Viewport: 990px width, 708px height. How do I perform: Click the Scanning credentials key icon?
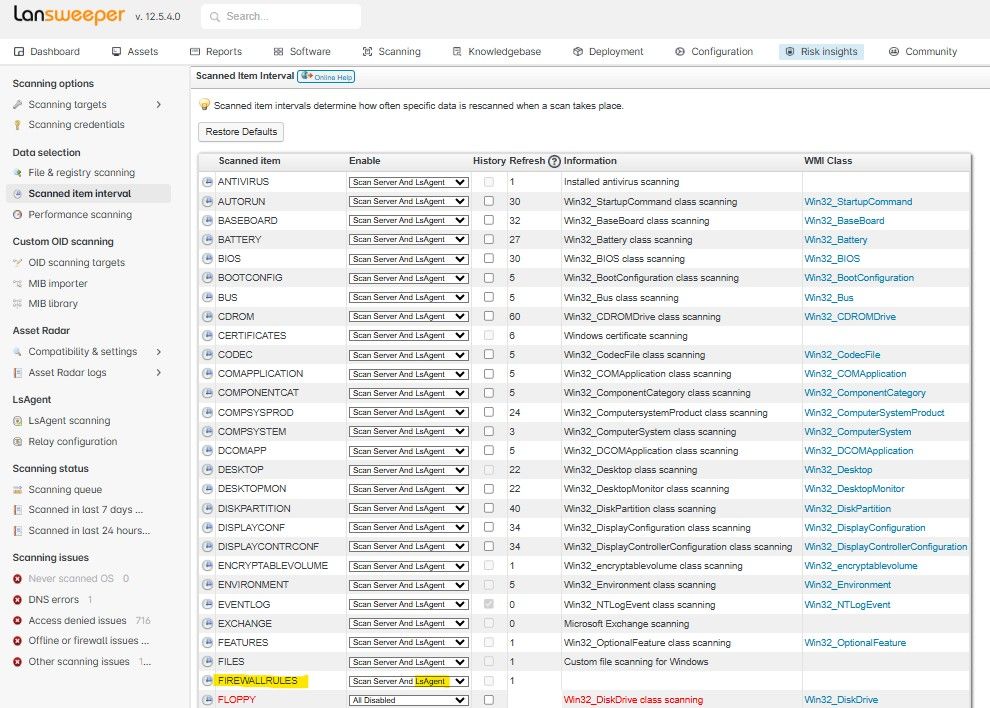point(18,125)
